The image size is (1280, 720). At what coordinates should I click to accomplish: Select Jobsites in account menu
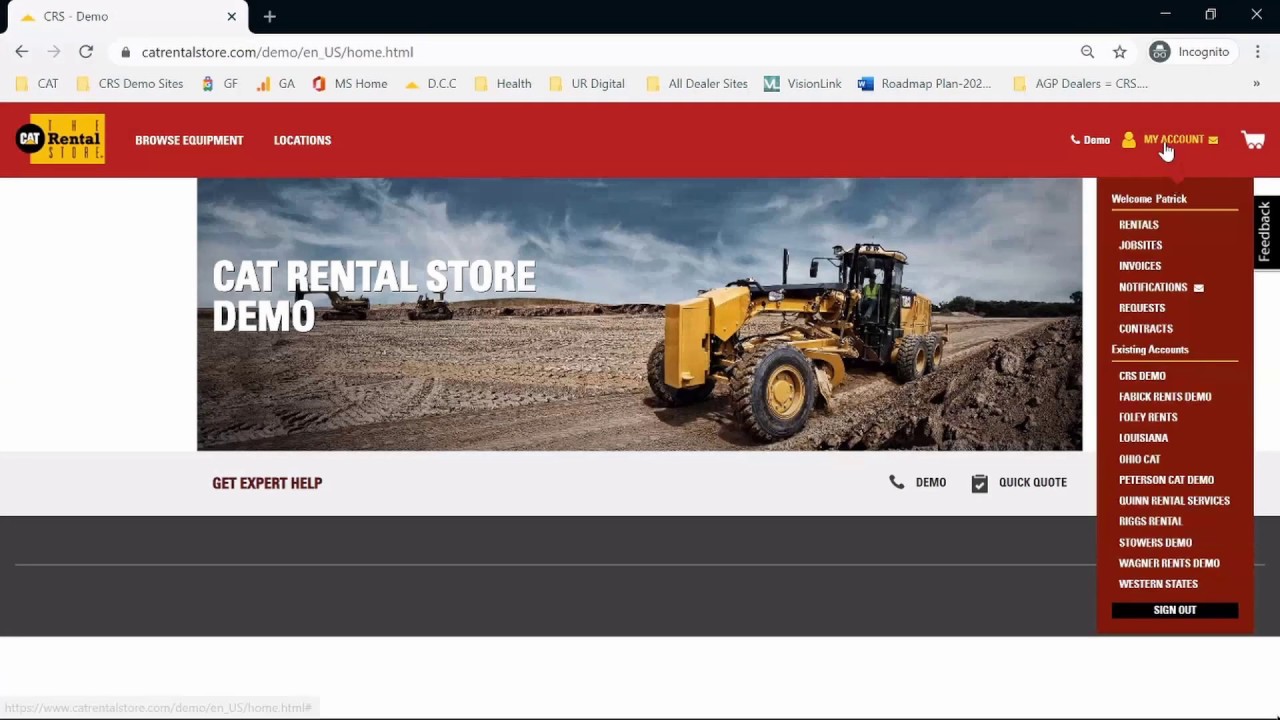click(1140, 245)
